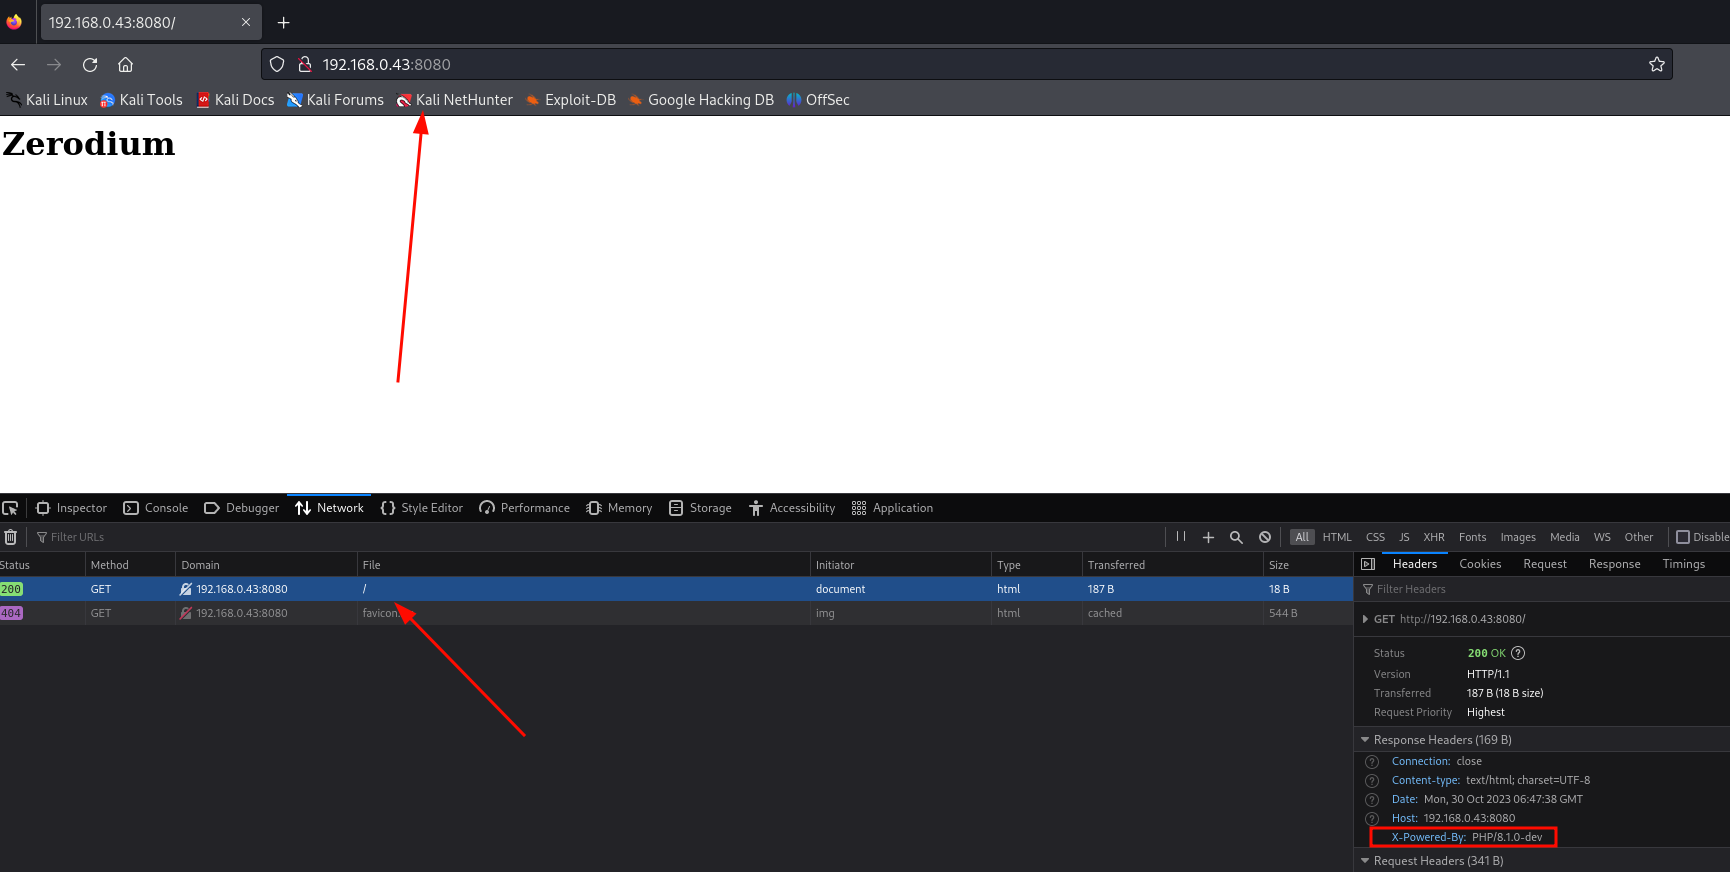Open the Kali Docs bookmark

235,100
